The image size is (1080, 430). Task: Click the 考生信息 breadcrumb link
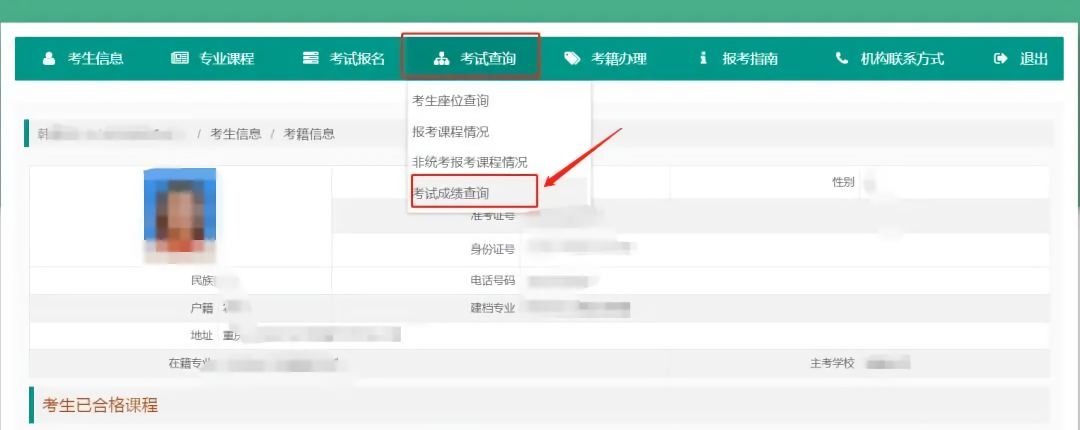[x=236, y=134]
